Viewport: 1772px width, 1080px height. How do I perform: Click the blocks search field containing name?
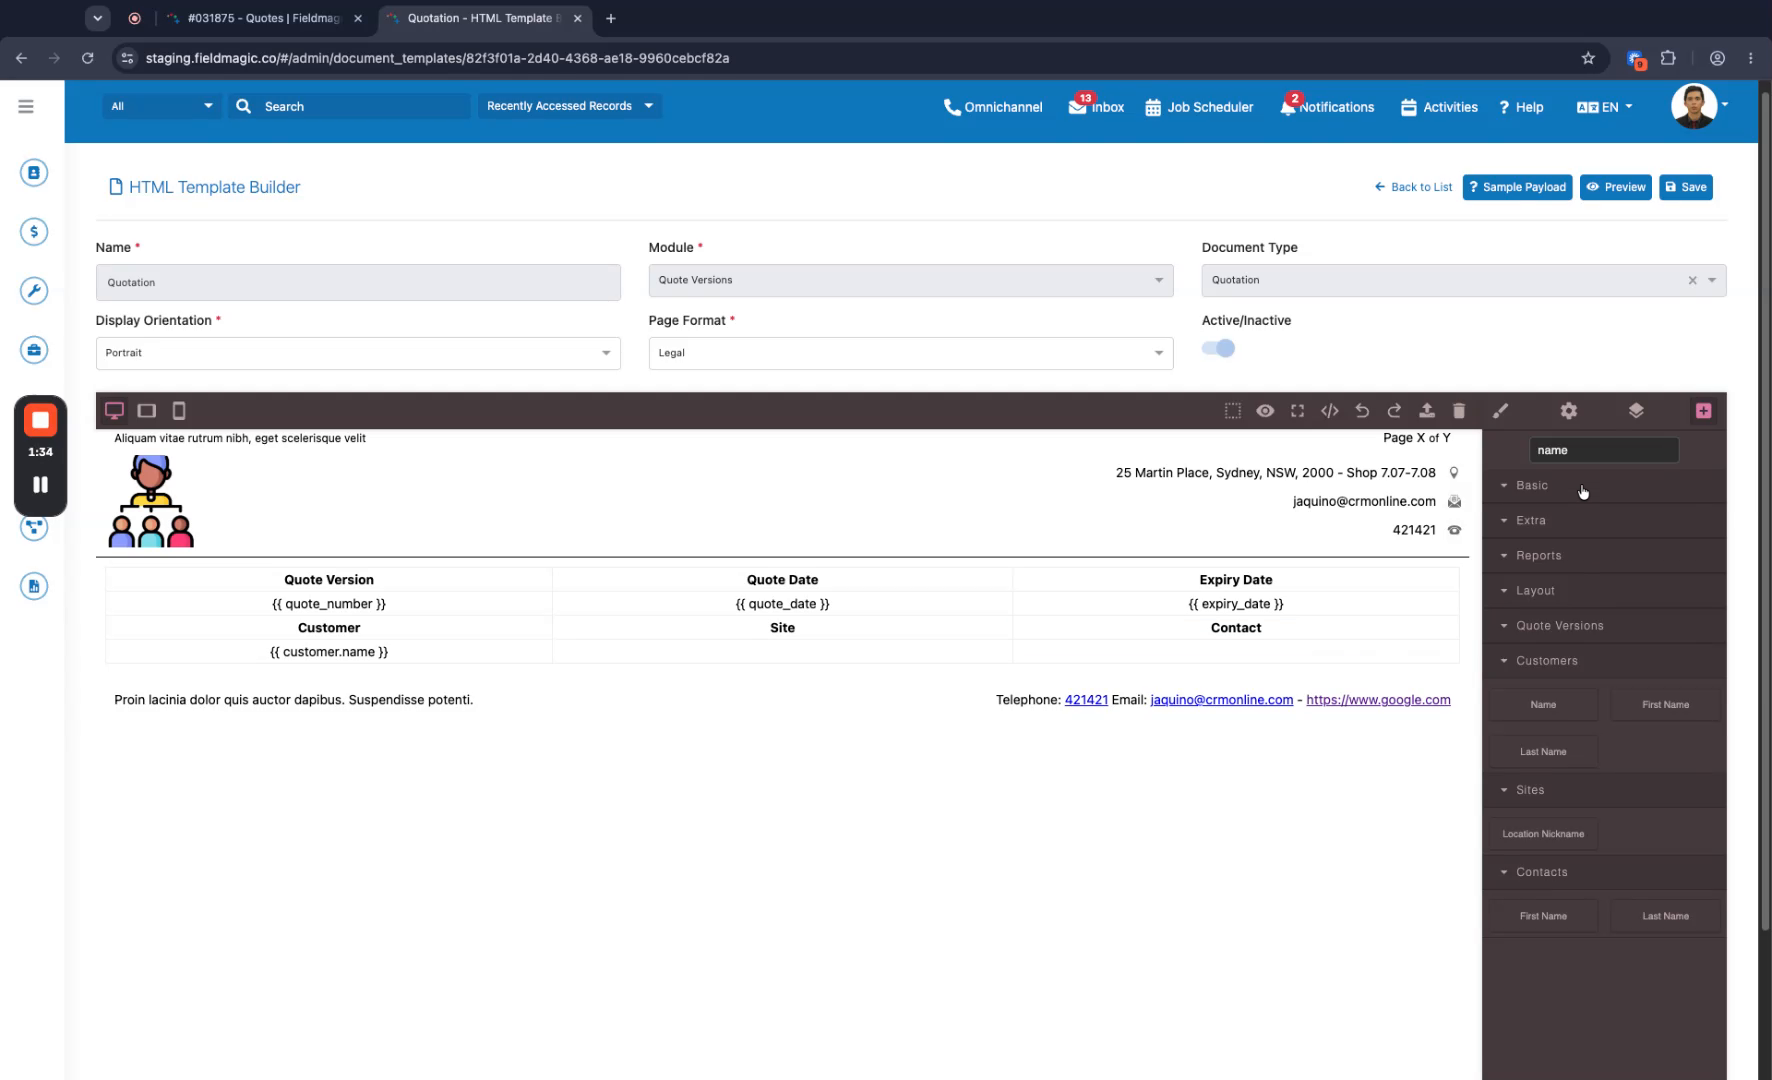[1604, 451]
